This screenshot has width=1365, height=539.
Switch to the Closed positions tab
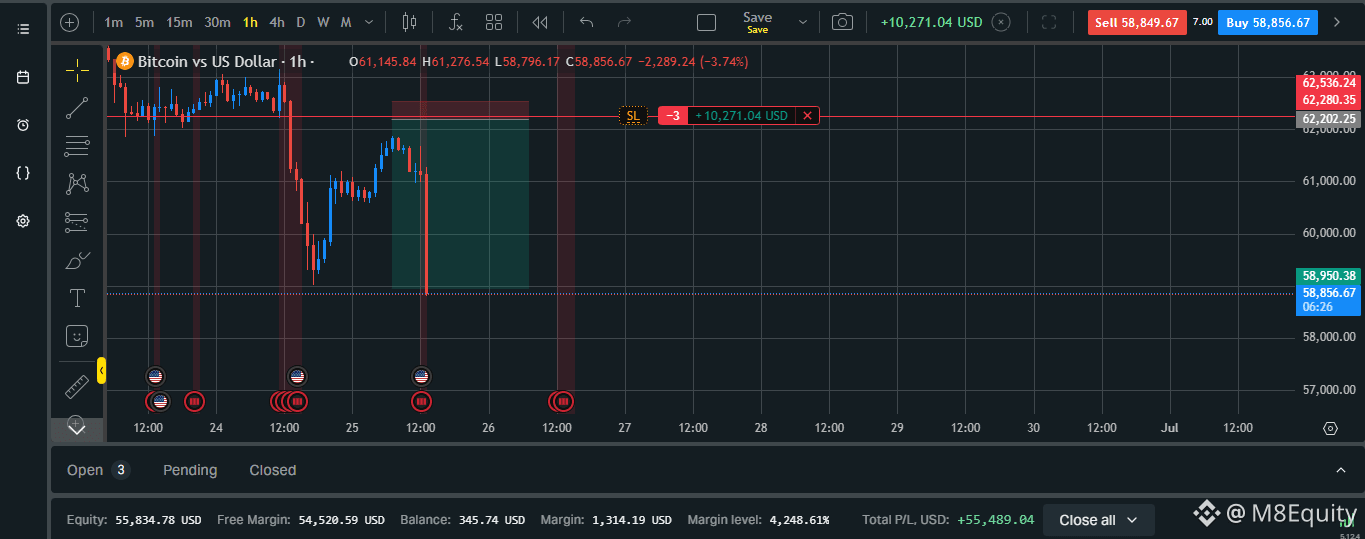coord(273,470)
